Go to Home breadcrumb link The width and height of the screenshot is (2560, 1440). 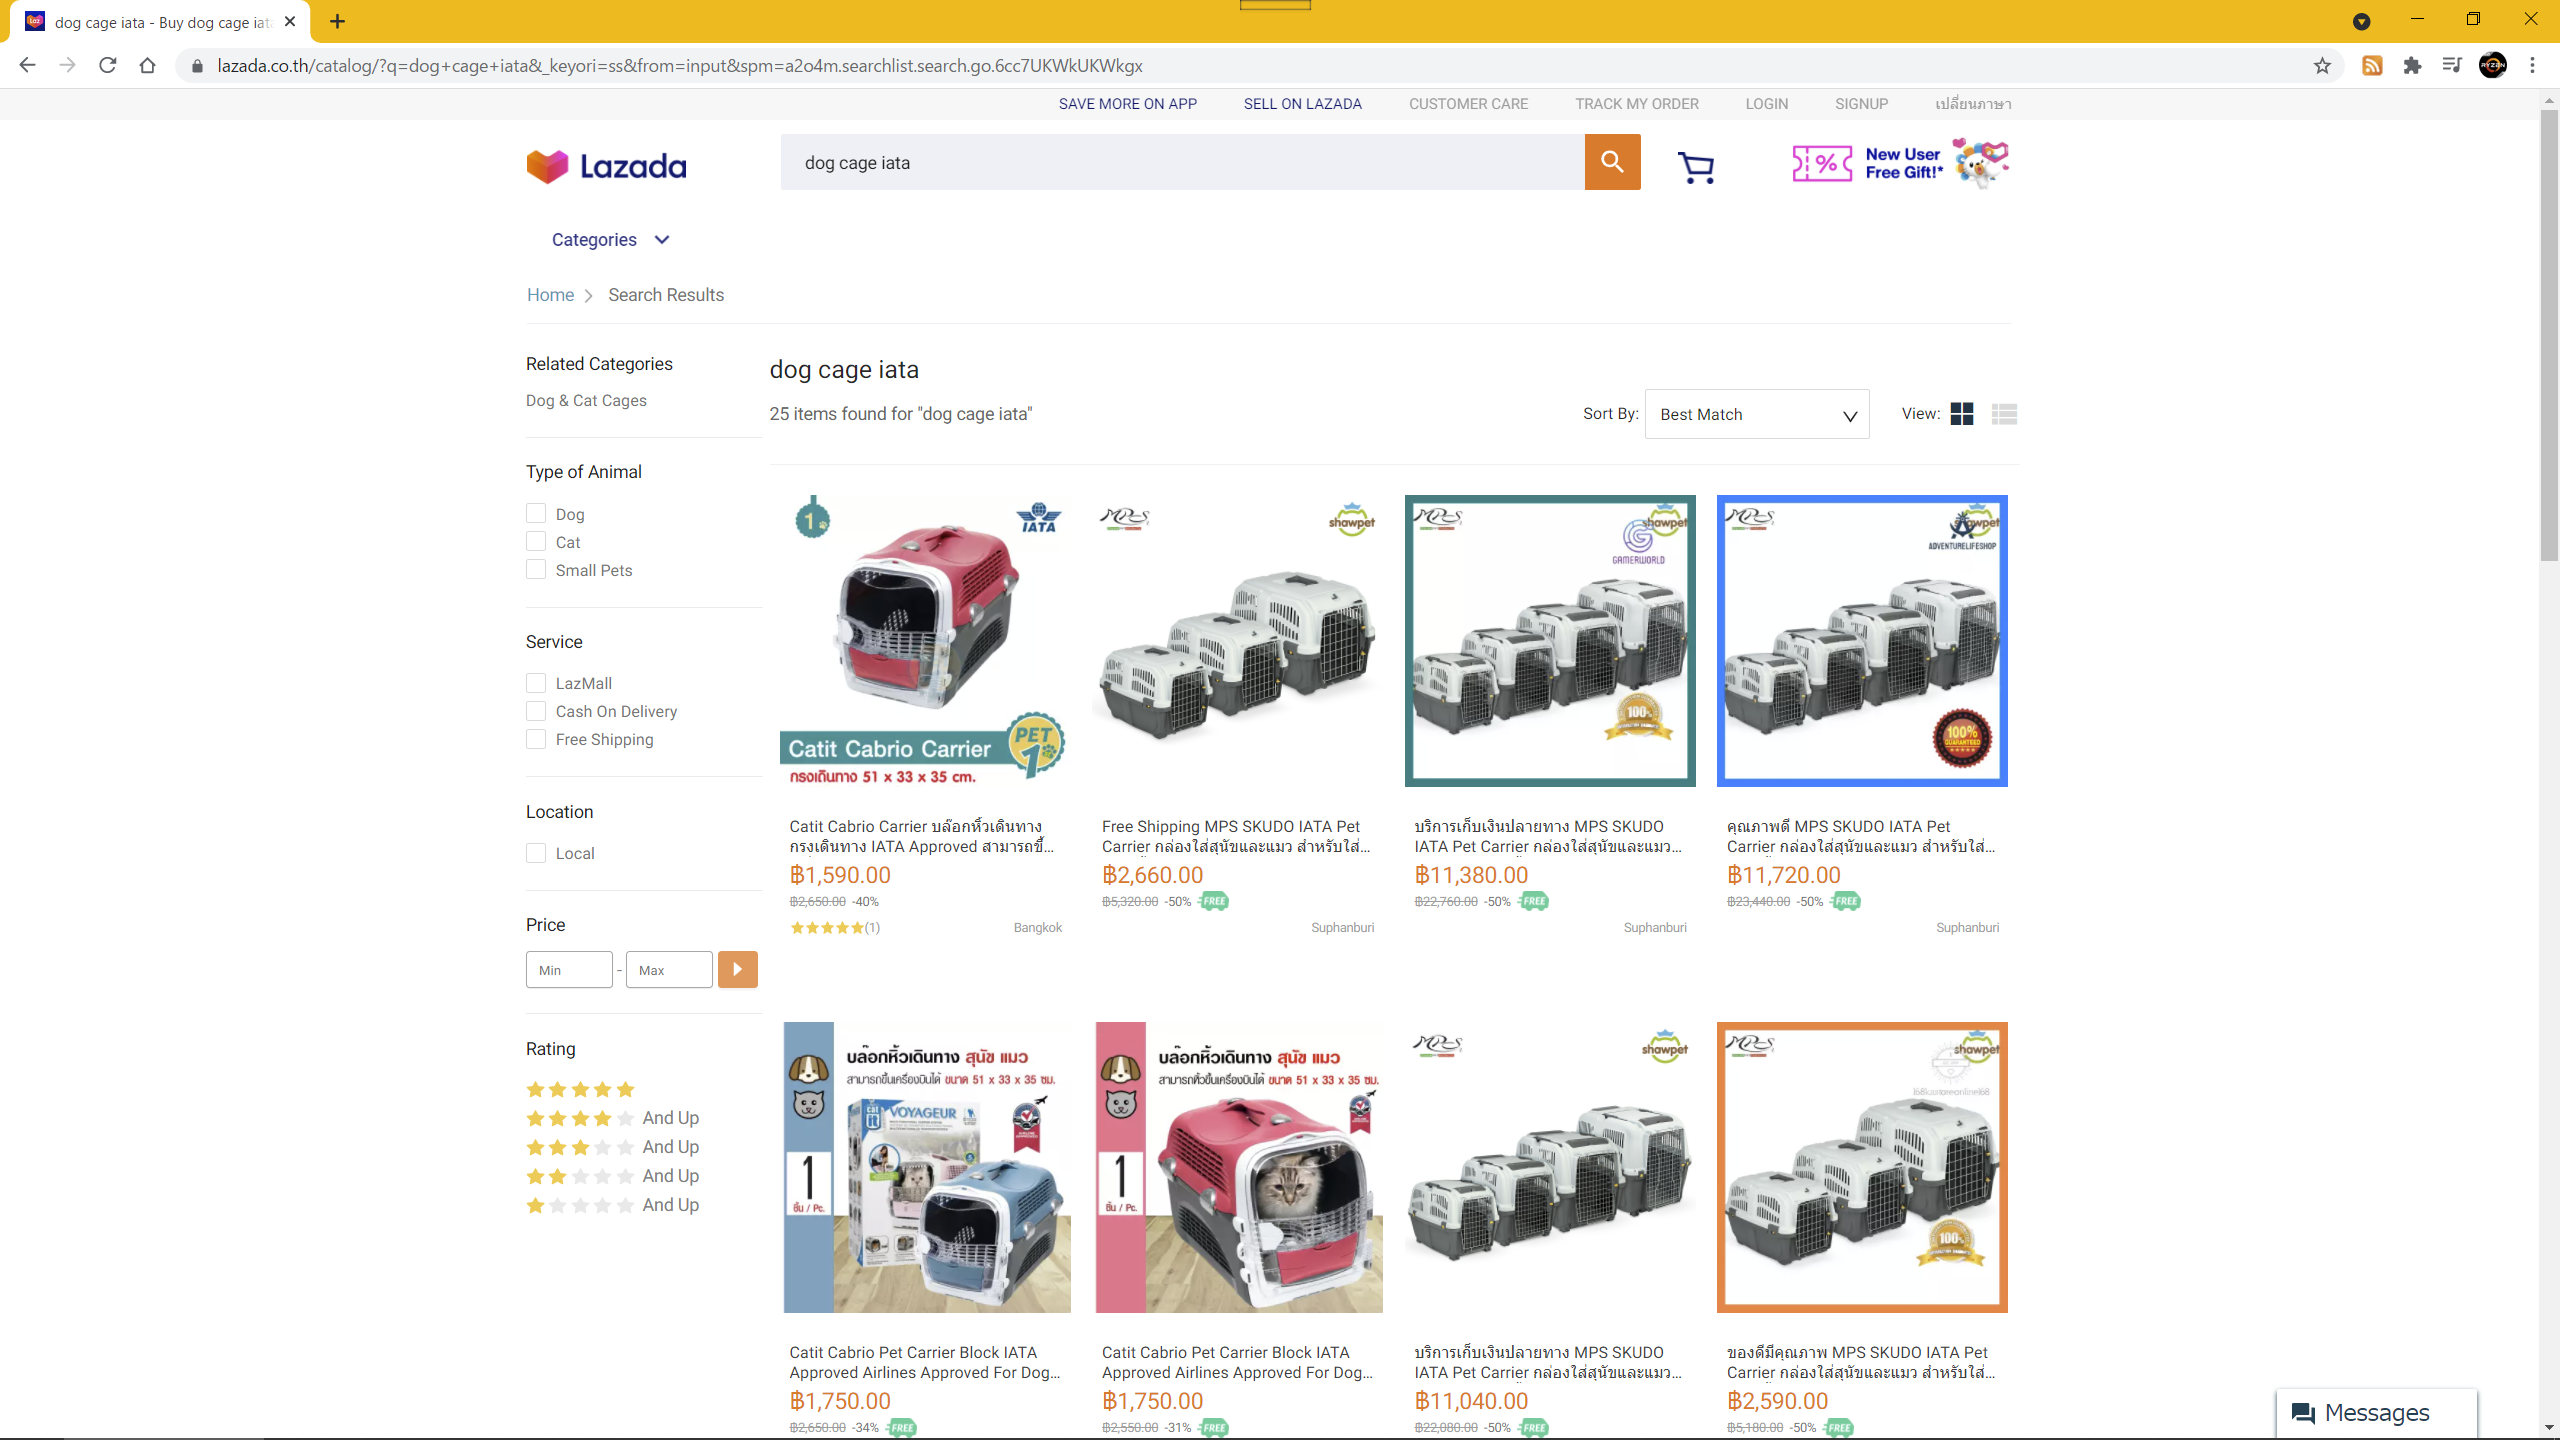pos(550,295)
